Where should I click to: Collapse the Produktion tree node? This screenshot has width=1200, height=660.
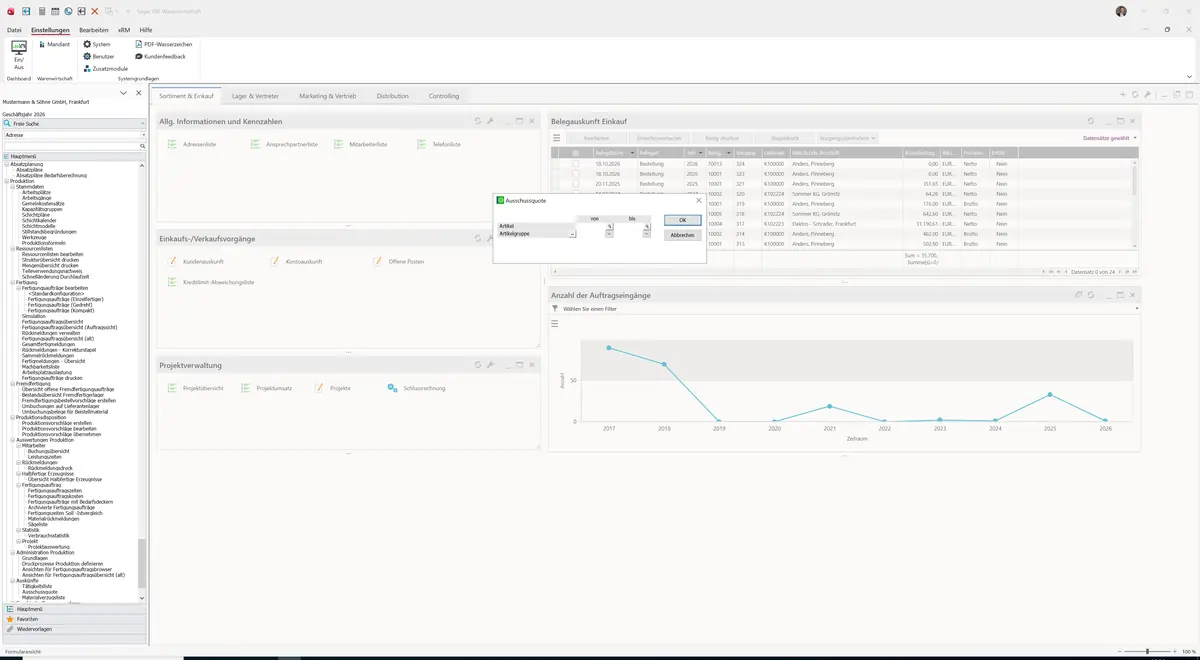(x=6, y=181)
